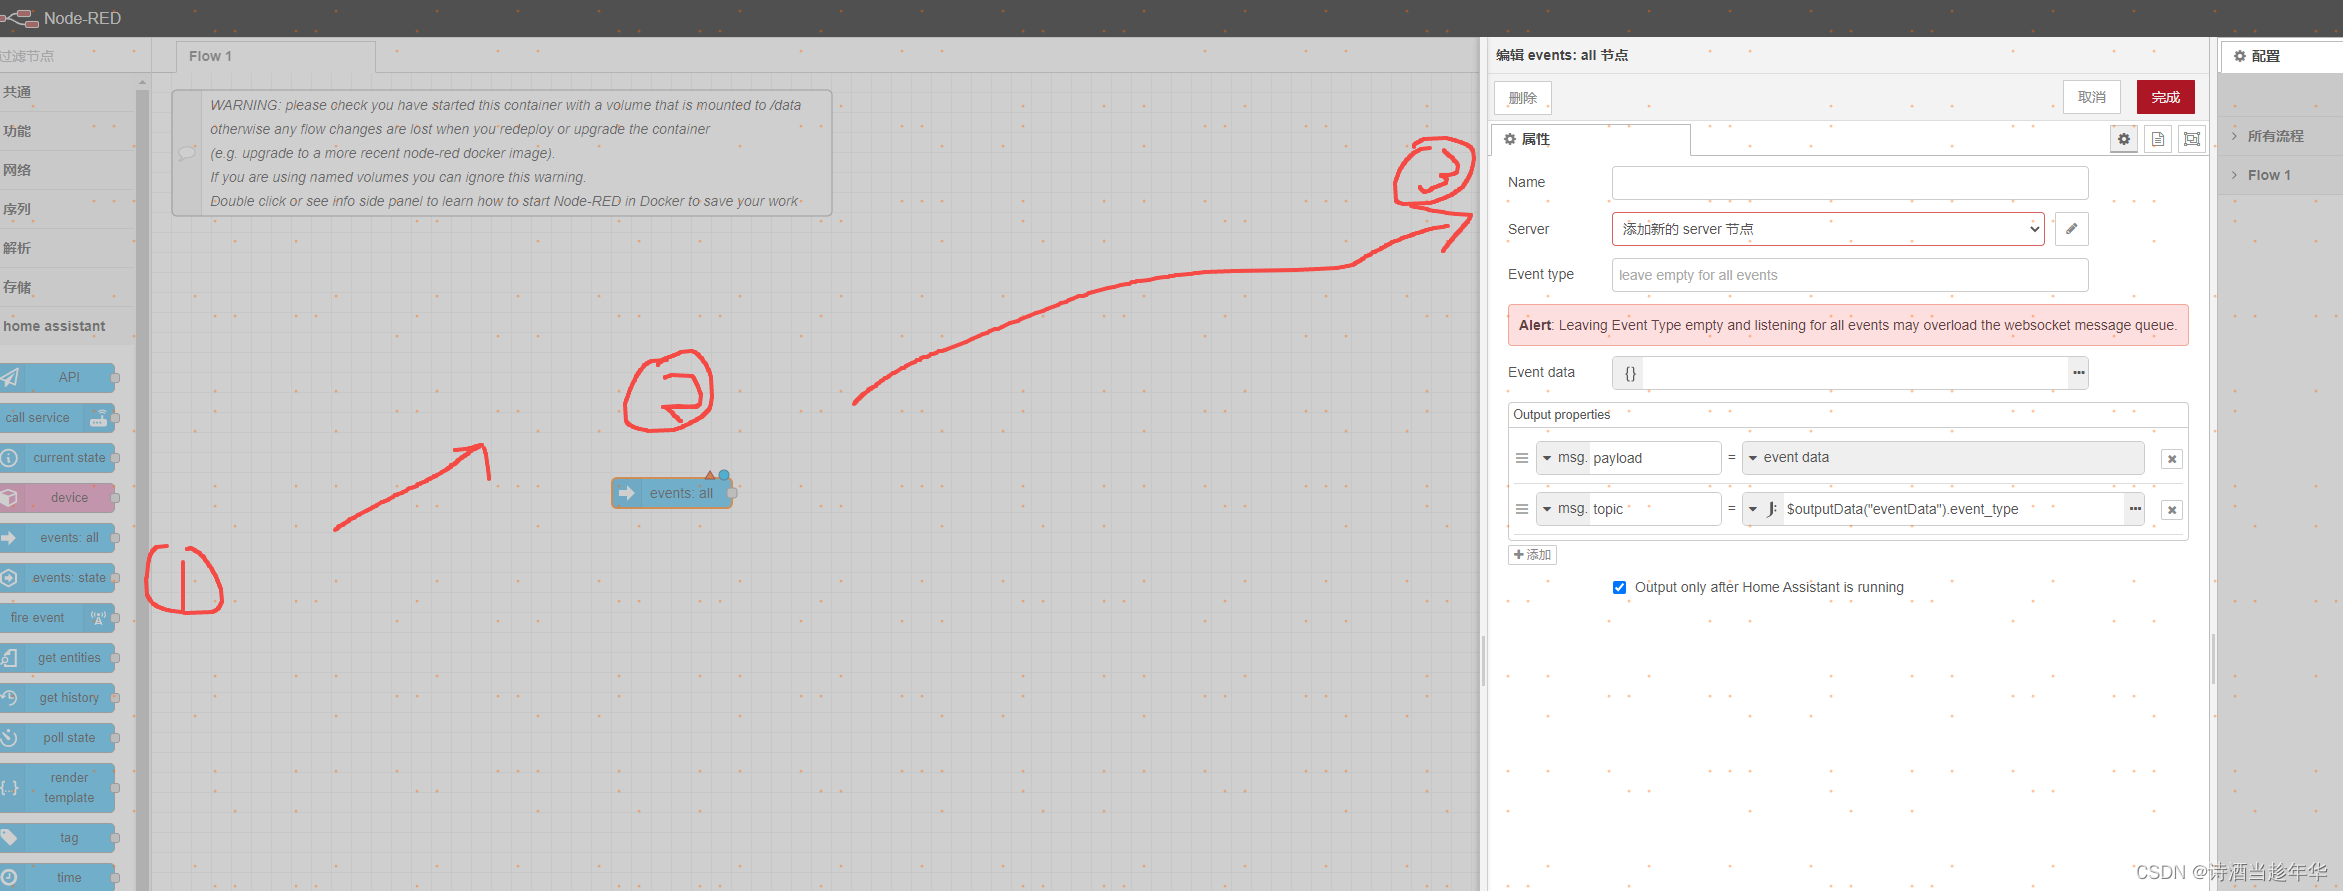Viewport: 2343px width, 891px height.
Task: Select the current state palette node
Action: [57, 457]
